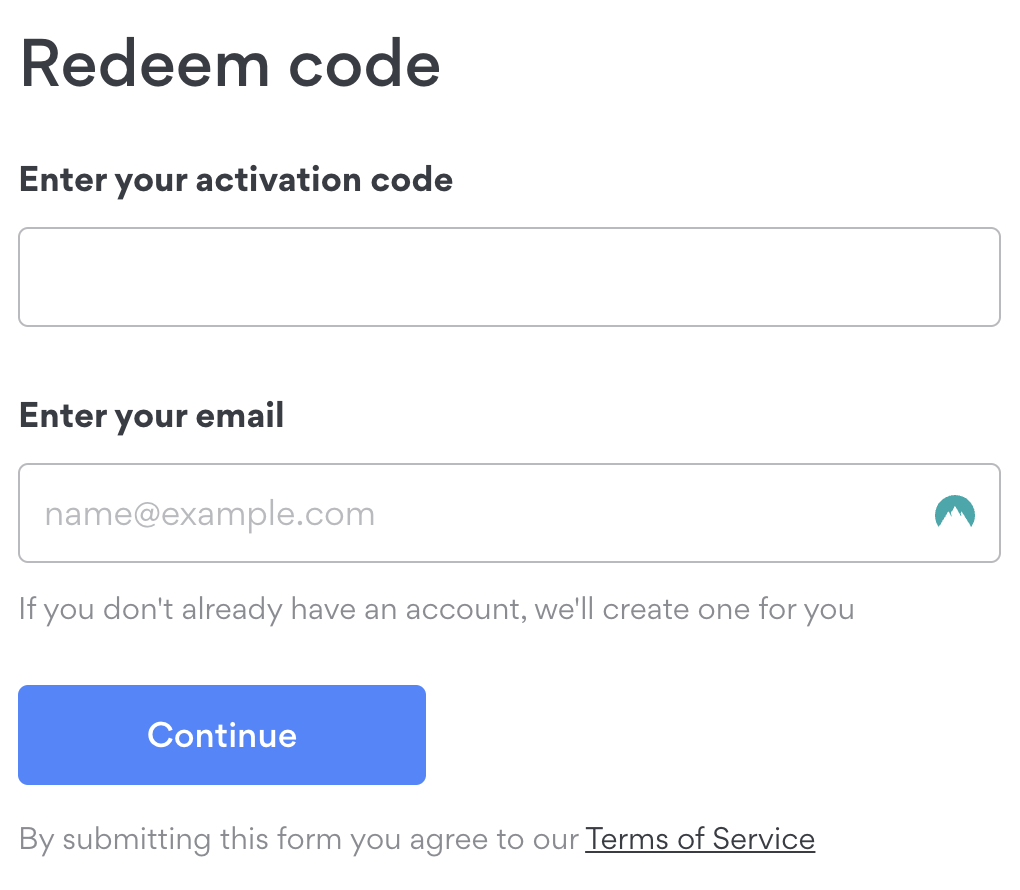1020x890 pixels.
Task: Click the word "Continue" on the blue button
Action: point(222,735)
